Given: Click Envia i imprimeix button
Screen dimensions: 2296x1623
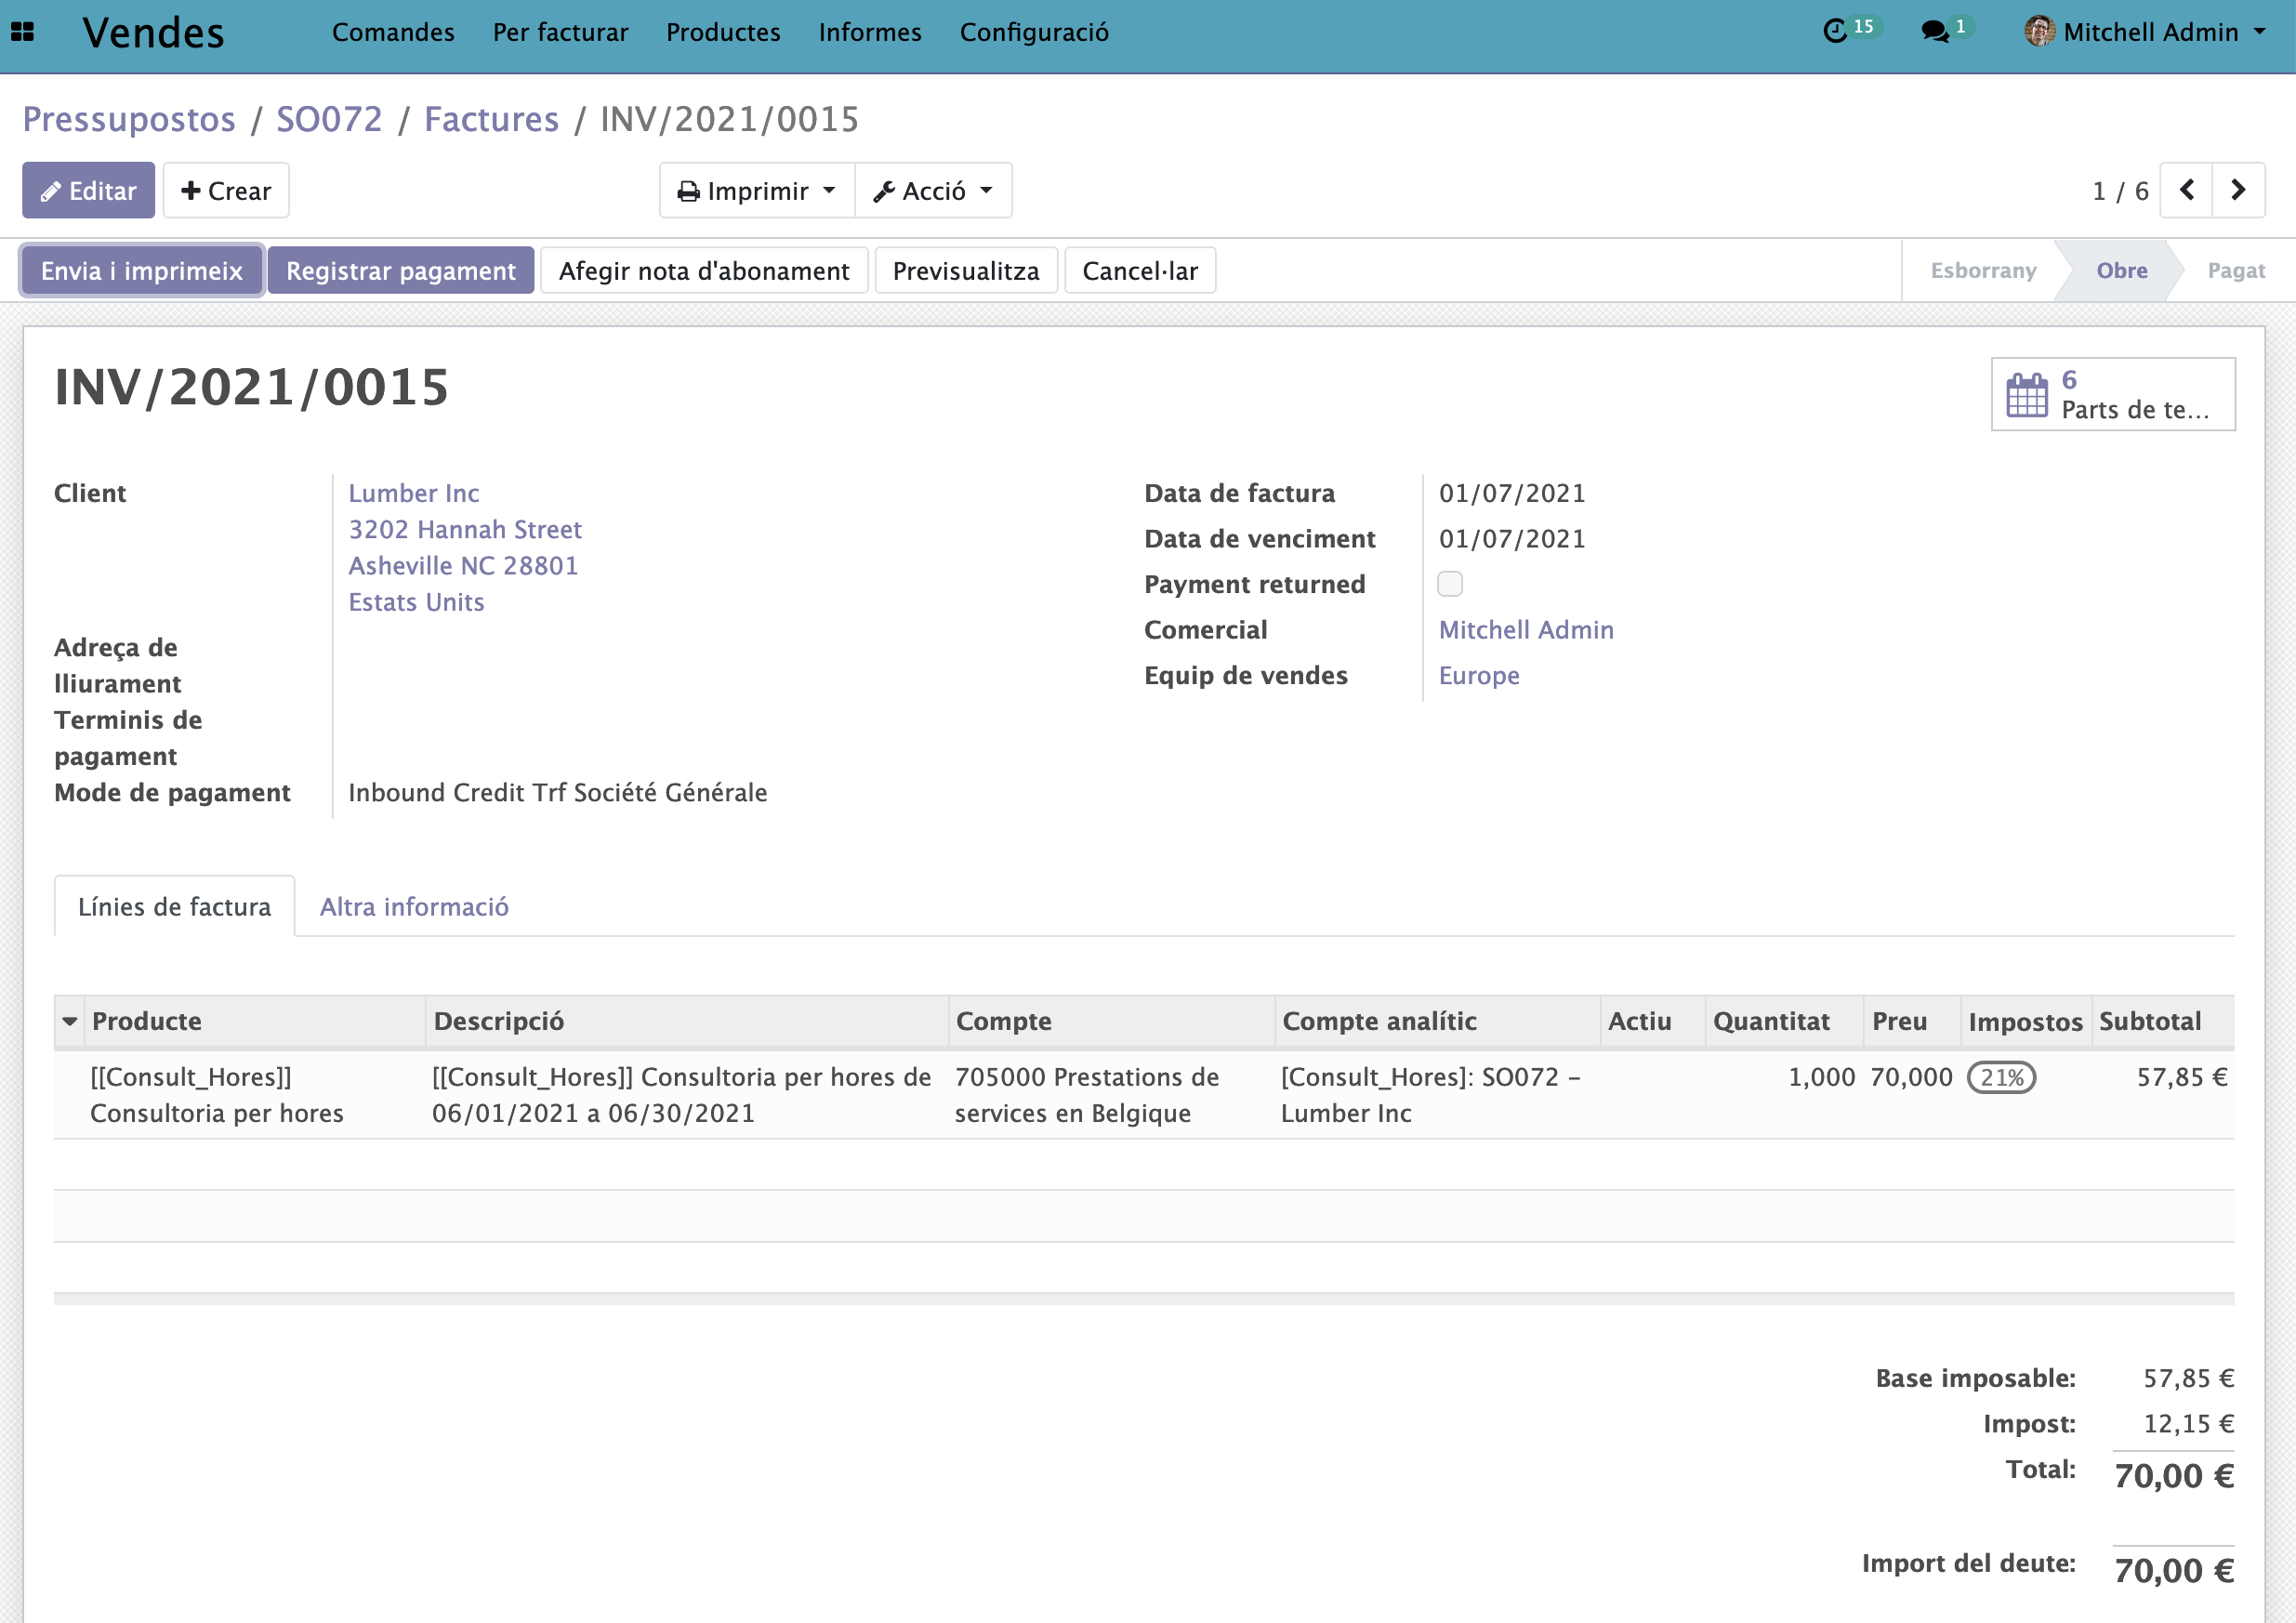Looking at the screenshot, I should click(x=142, y=271).
